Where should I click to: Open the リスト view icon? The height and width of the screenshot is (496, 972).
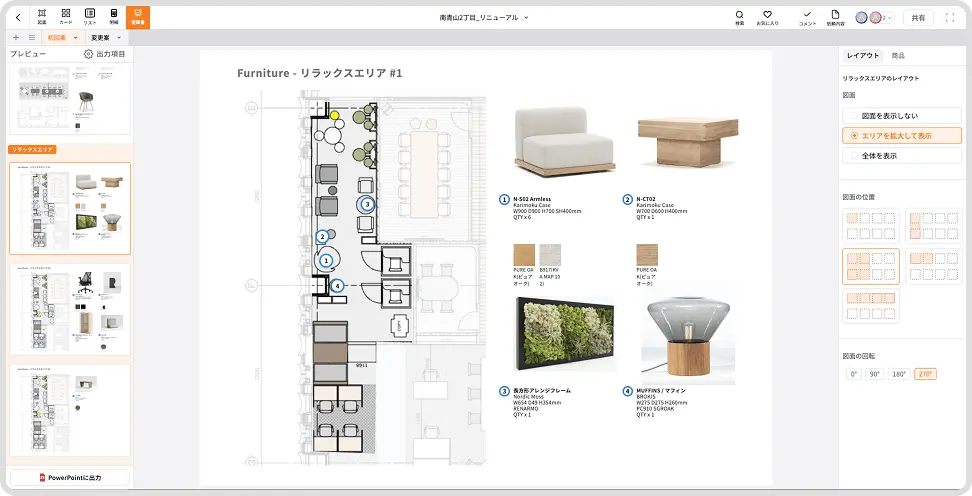(x=90, y=16)
